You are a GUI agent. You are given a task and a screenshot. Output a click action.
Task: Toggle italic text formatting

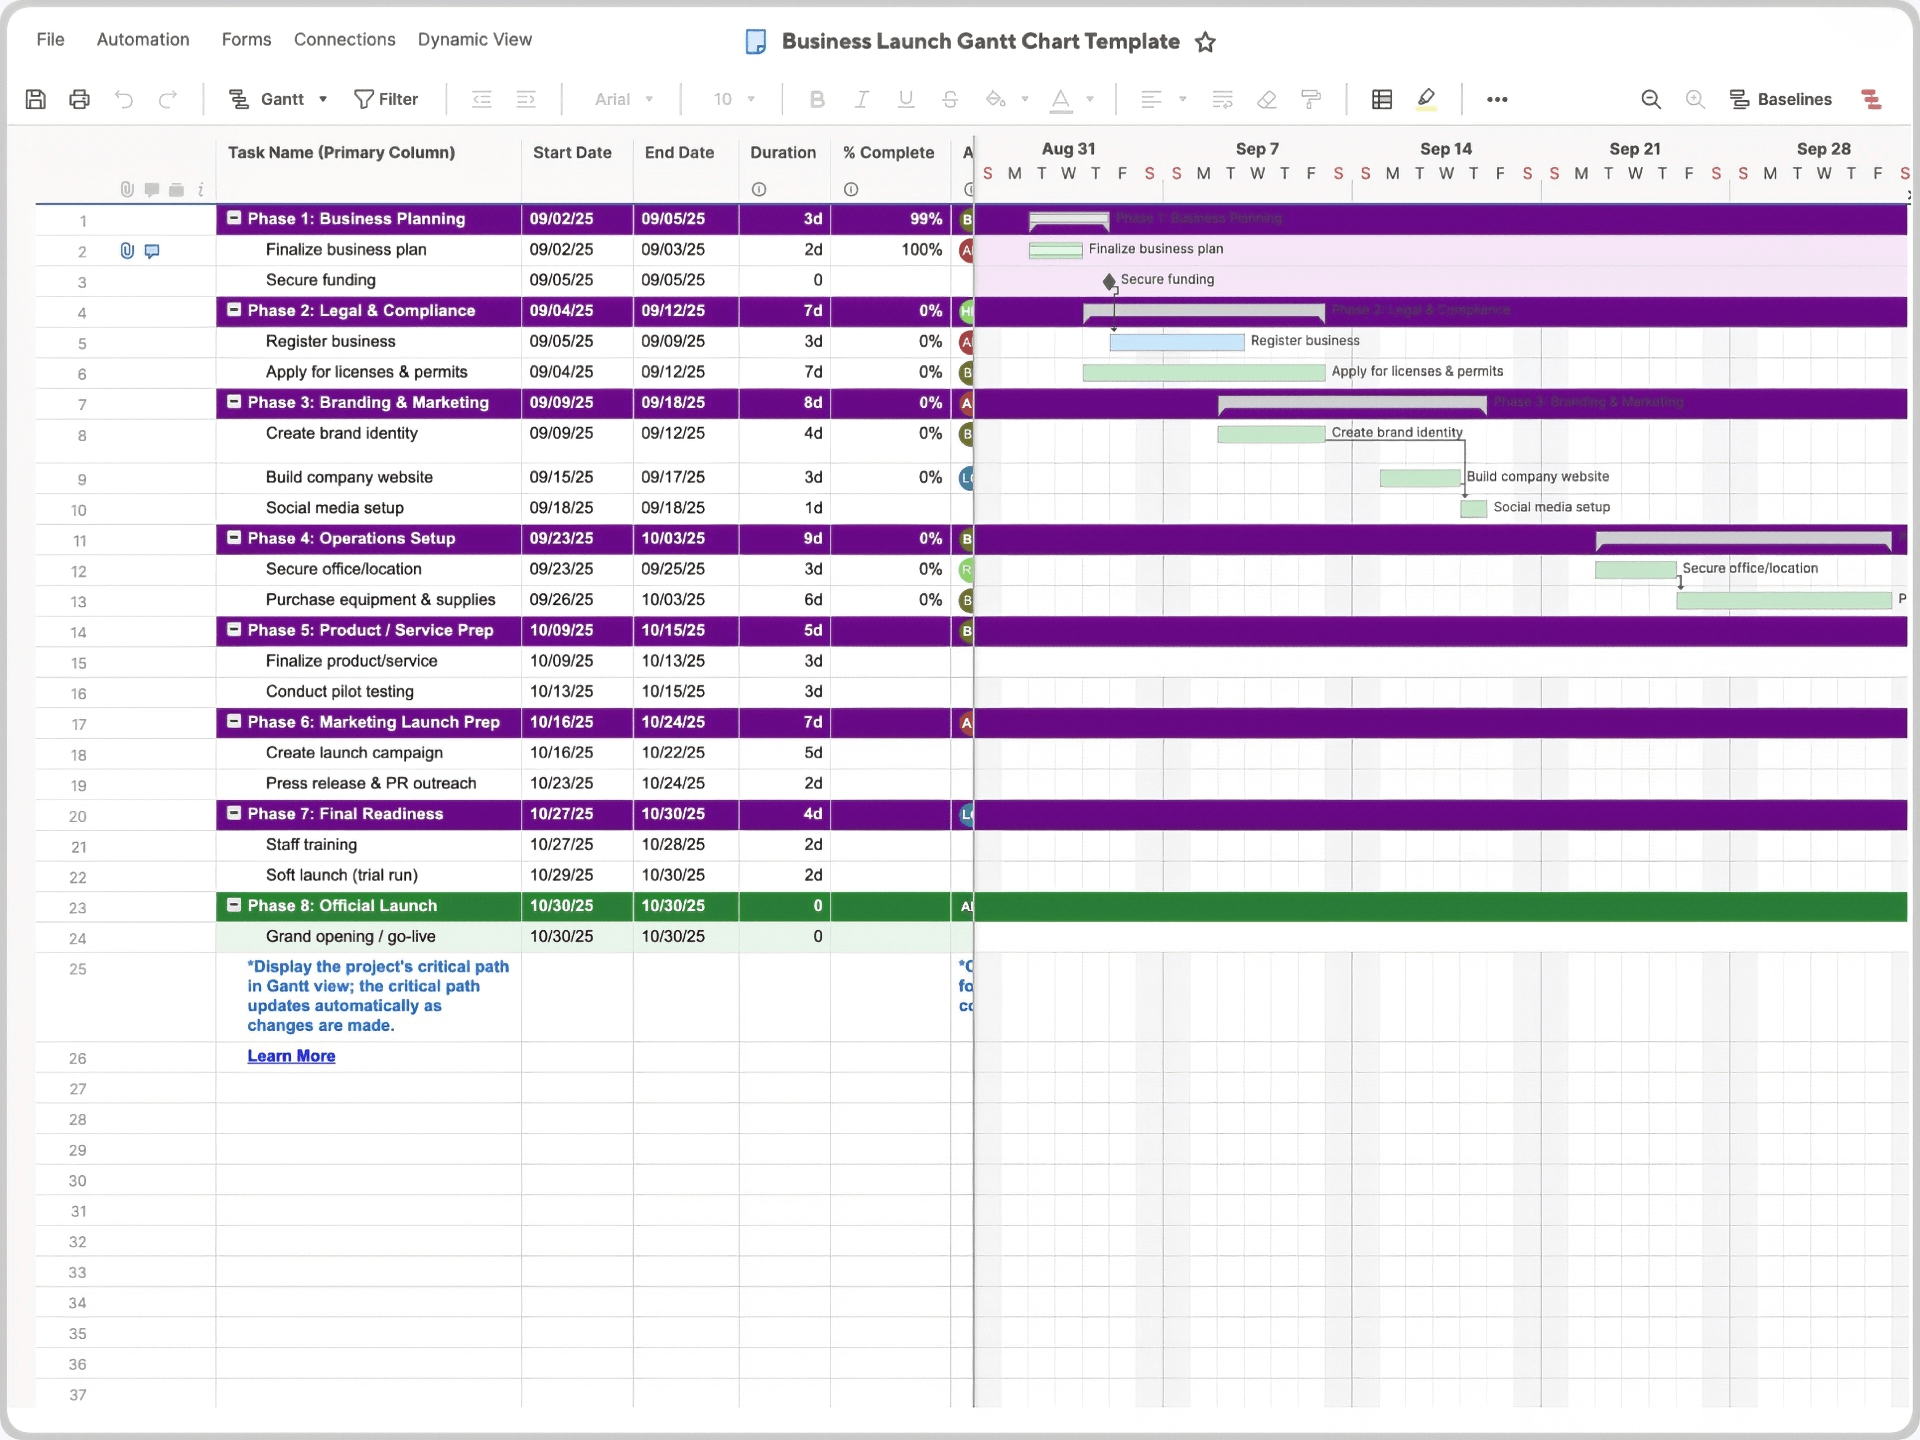[x=861, y=99]
